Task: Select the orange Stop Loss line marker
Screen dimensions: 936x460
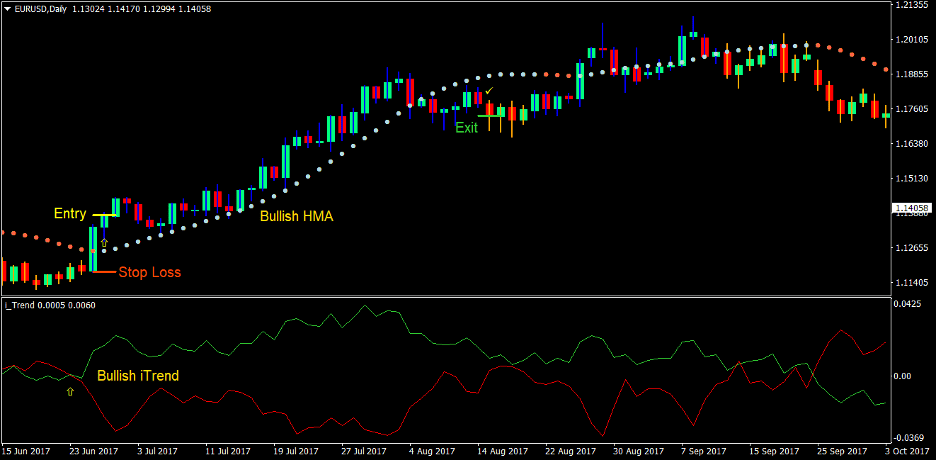Action: coord(101,271)
